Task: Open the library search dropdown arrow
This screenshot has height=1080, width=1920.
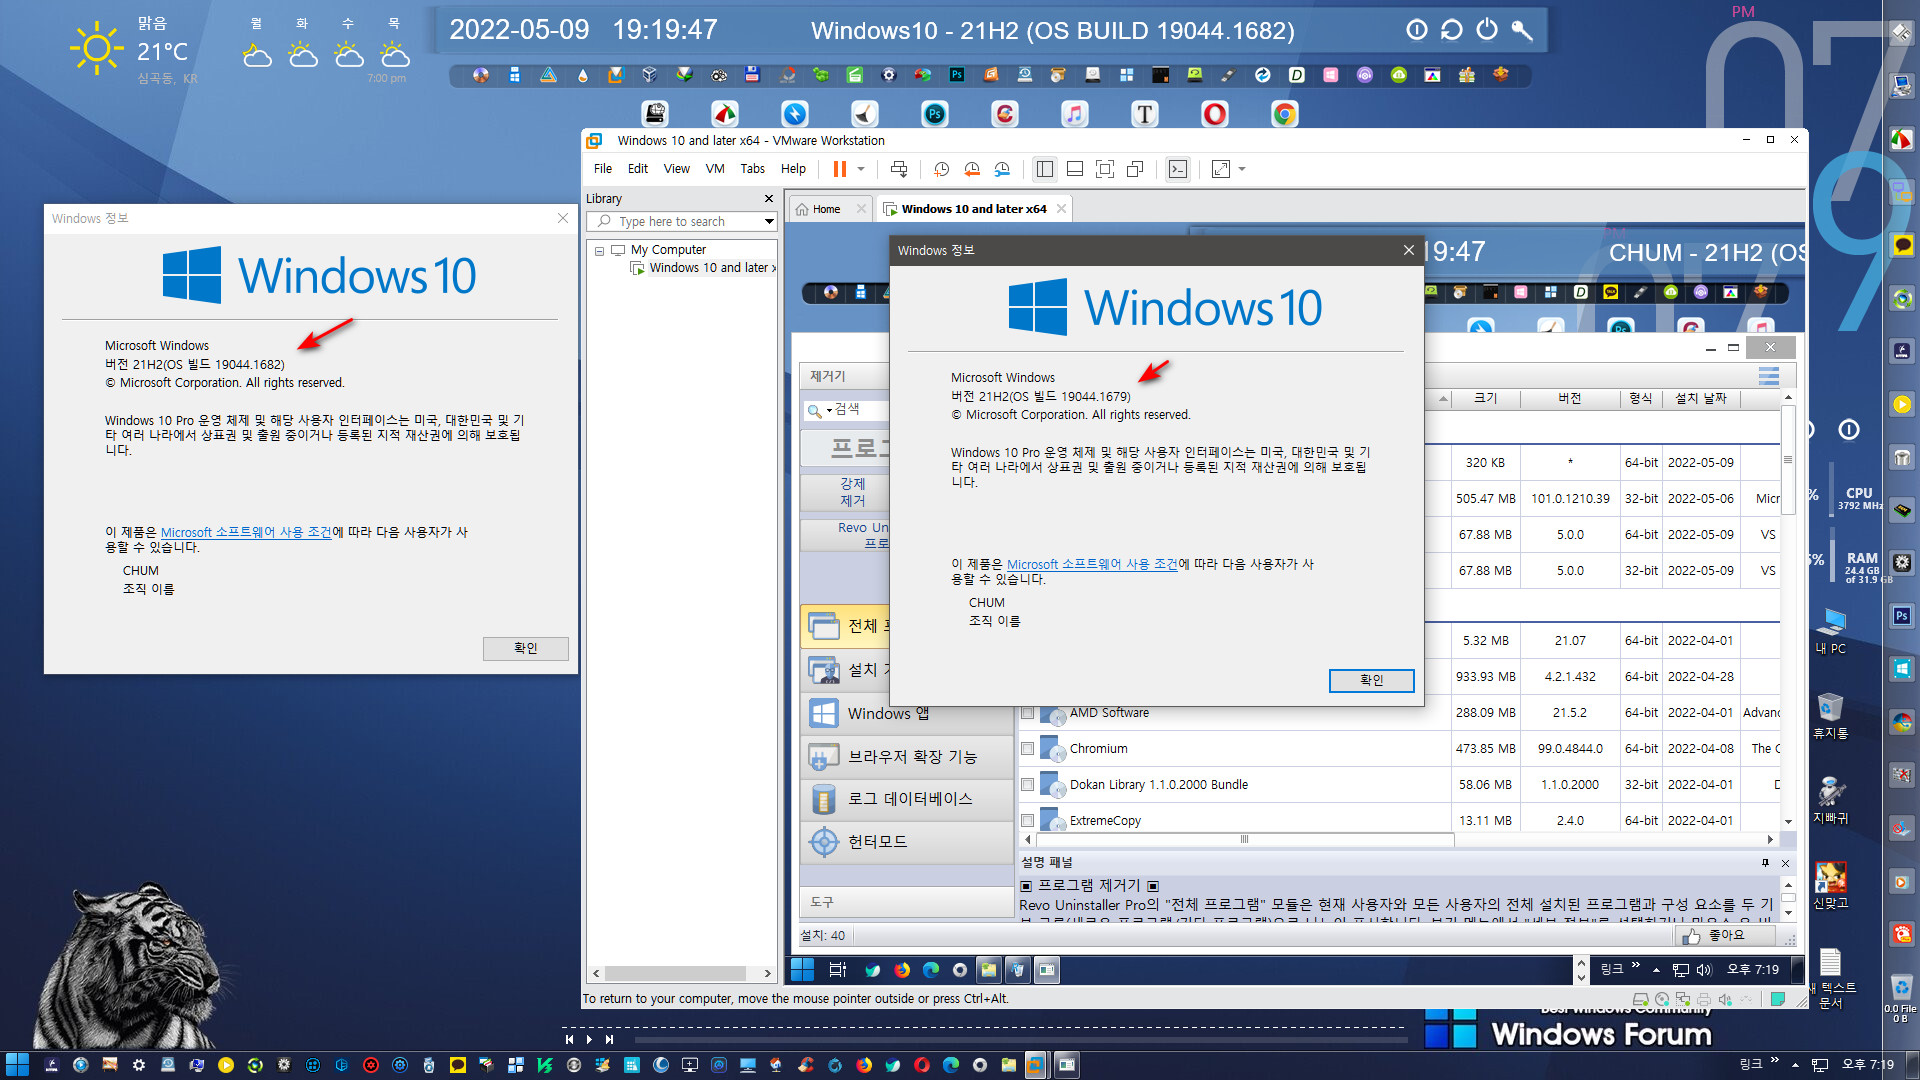Action: [769, 222]
